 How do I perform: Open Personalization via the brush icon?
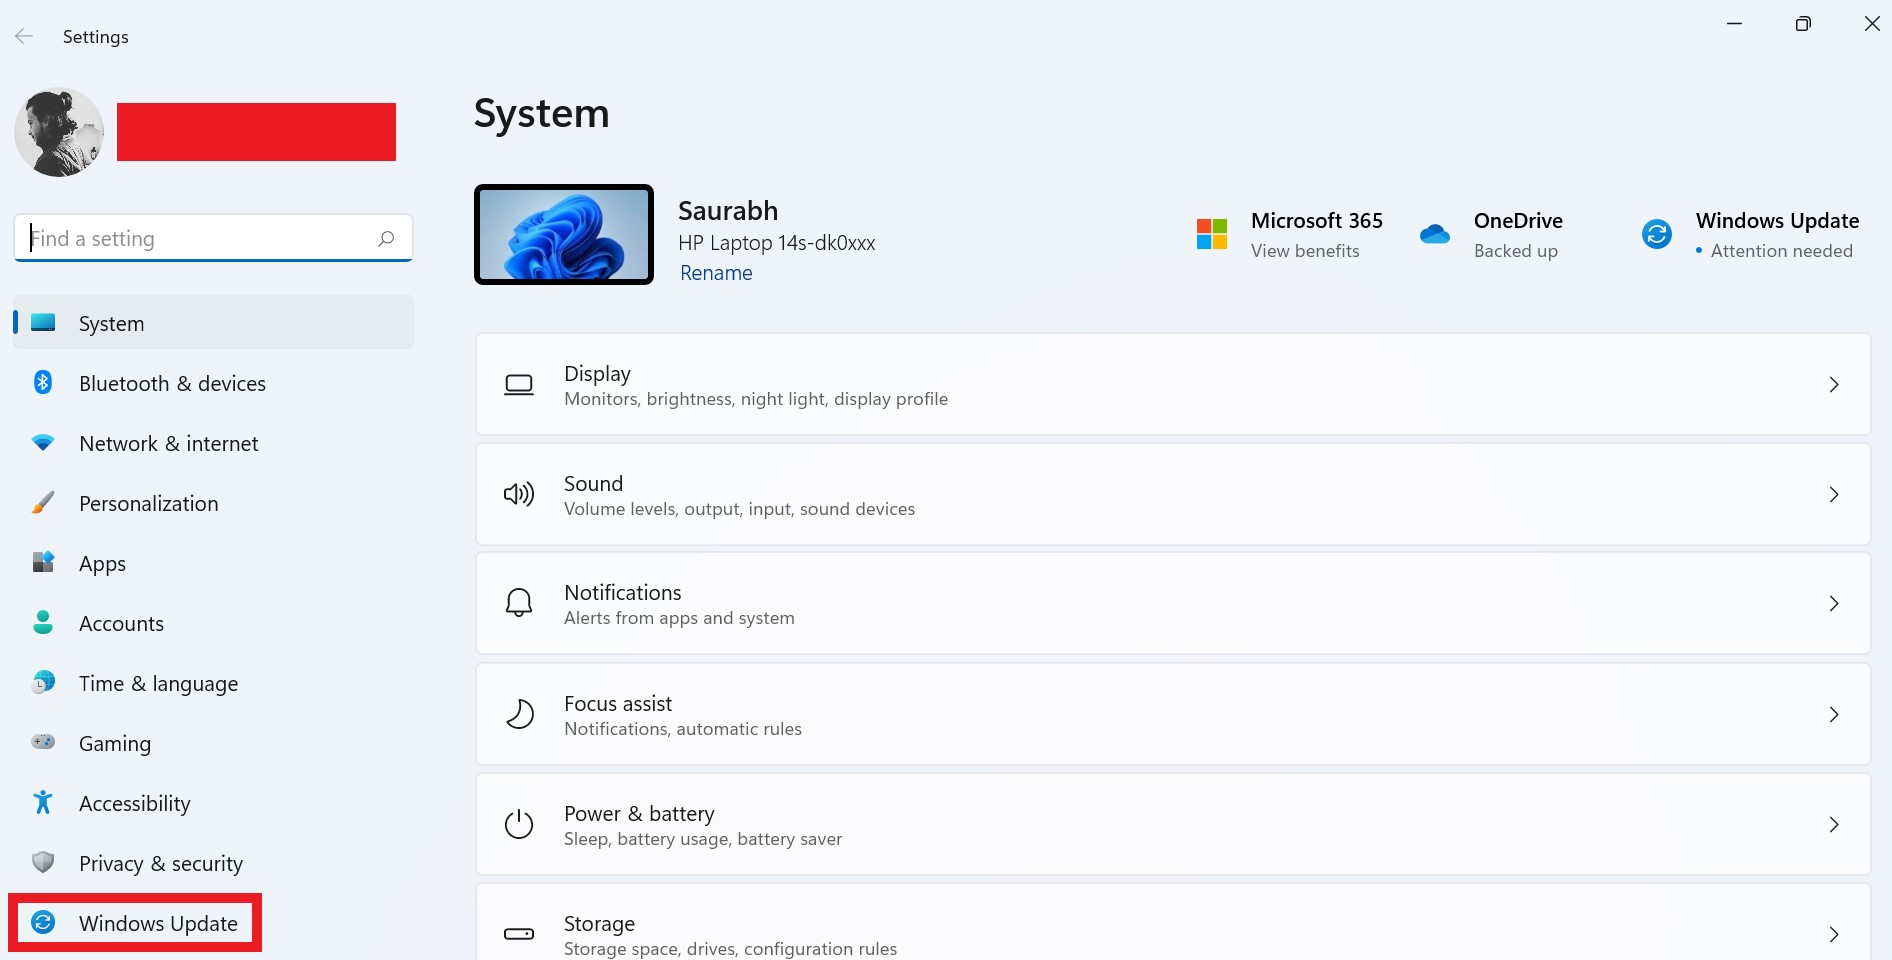click(x=42, y=503)
